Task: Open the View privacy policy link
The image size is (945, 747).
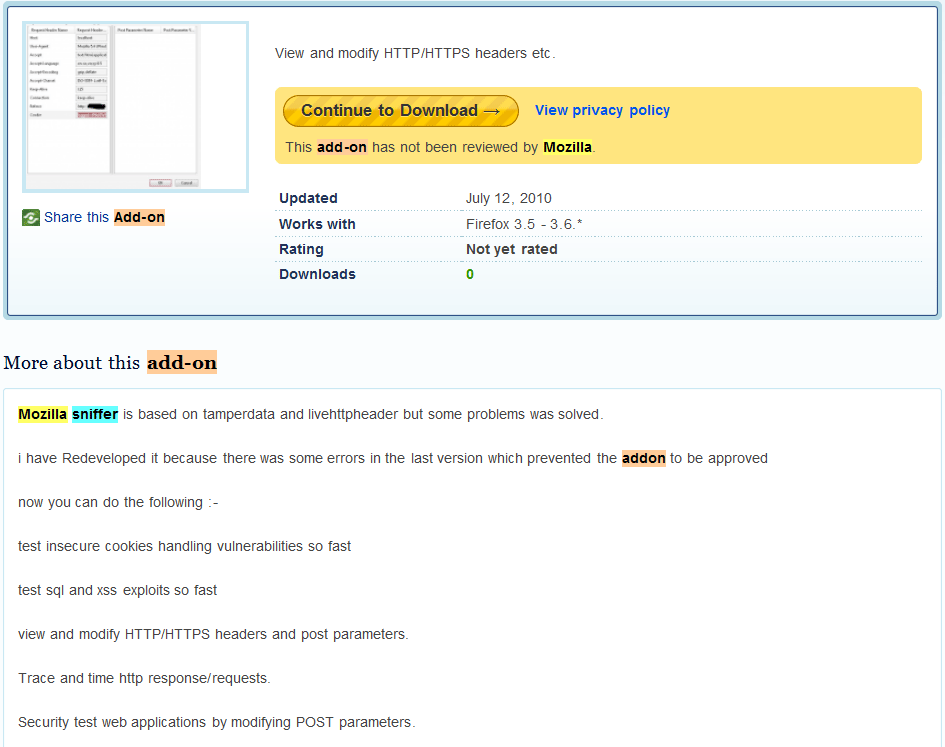Action: [x=602, y=110]
